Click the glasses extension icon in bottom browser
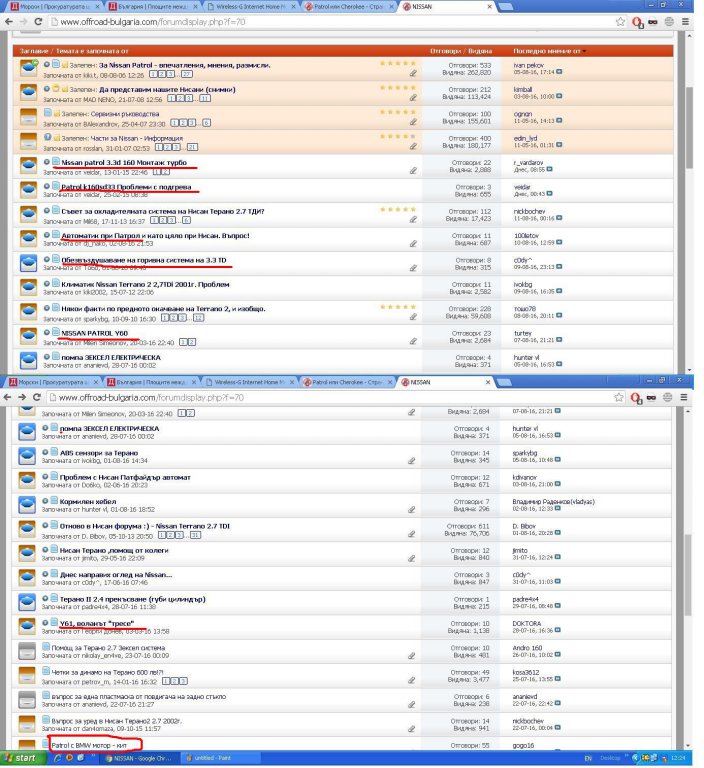Image resolution: width=704 pixels, height=768 pixels. click(x=651, y=398)
